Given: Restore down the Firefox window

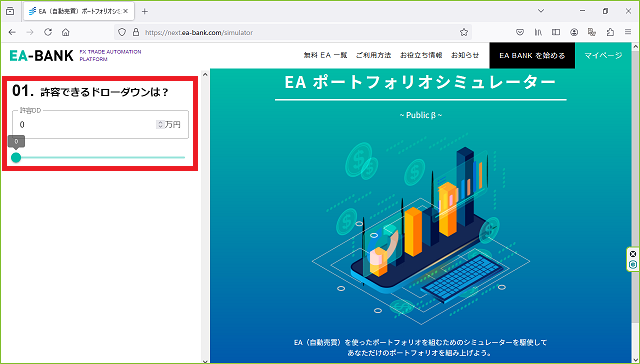Looking at the screenshot, I should (605, 11).
